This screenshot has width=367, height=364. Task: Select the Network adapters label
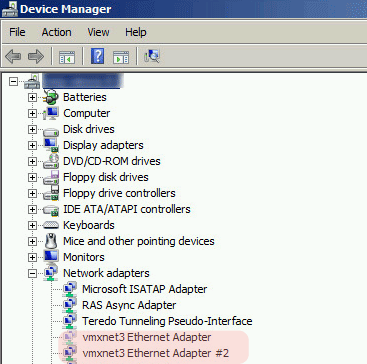106,273
